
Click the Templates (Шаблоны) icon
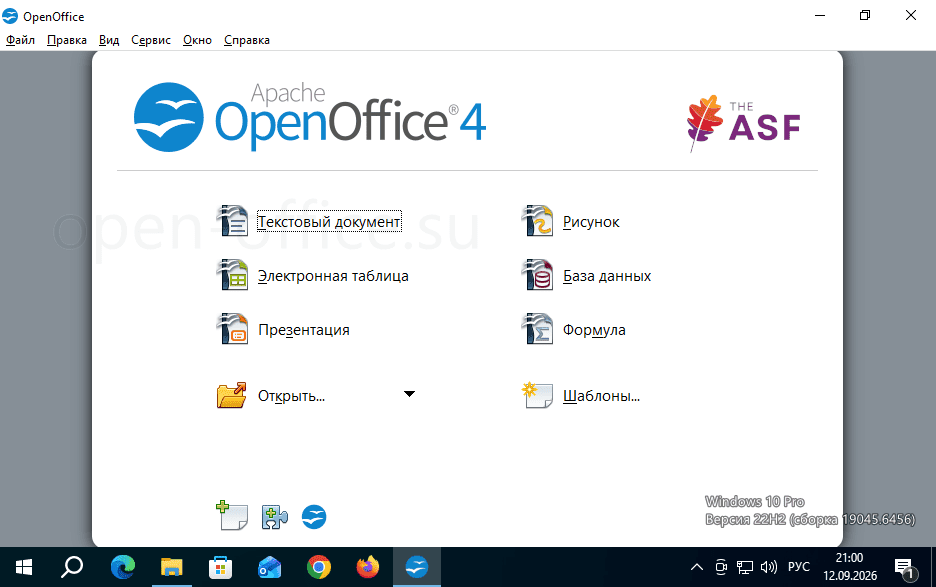[537, 395]
